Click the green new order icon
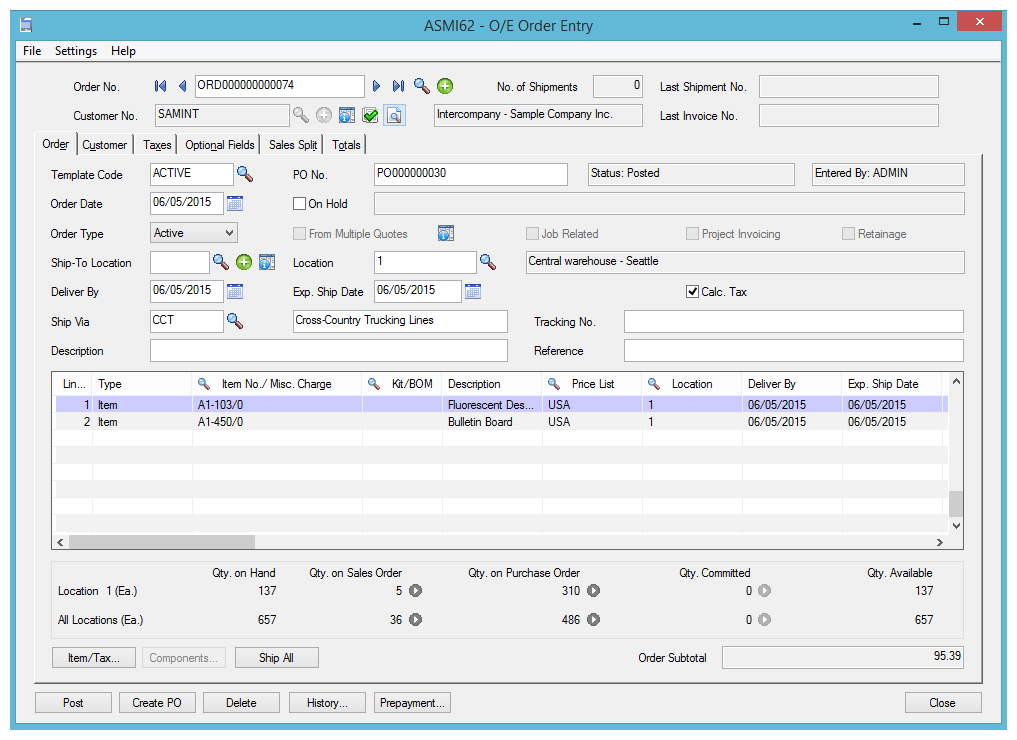The image size is (1017, 740). click(445, 87)
